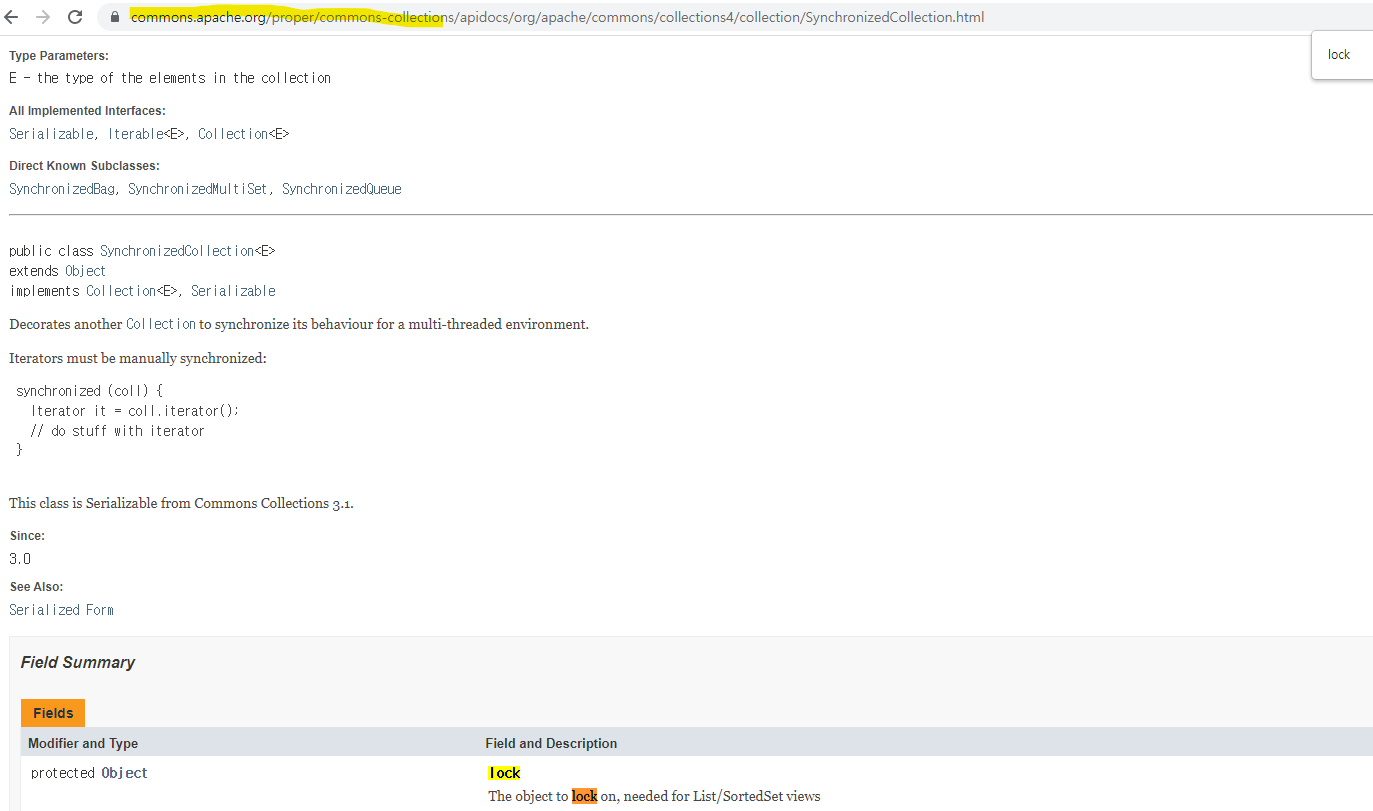
Task: Open the Iterable interface link
Action: [x=135, y=134]
